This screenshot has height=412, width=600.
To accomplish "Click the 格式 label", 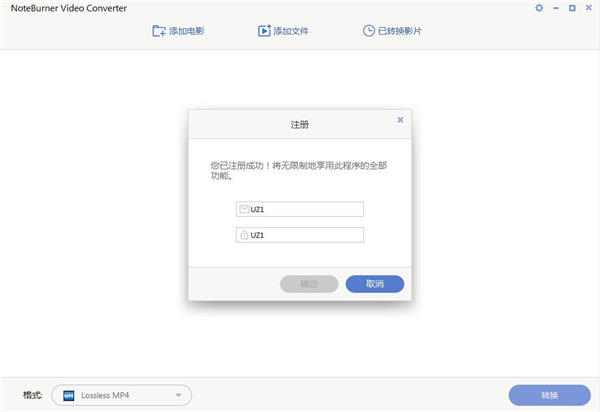I will click(x=33, y=395).
